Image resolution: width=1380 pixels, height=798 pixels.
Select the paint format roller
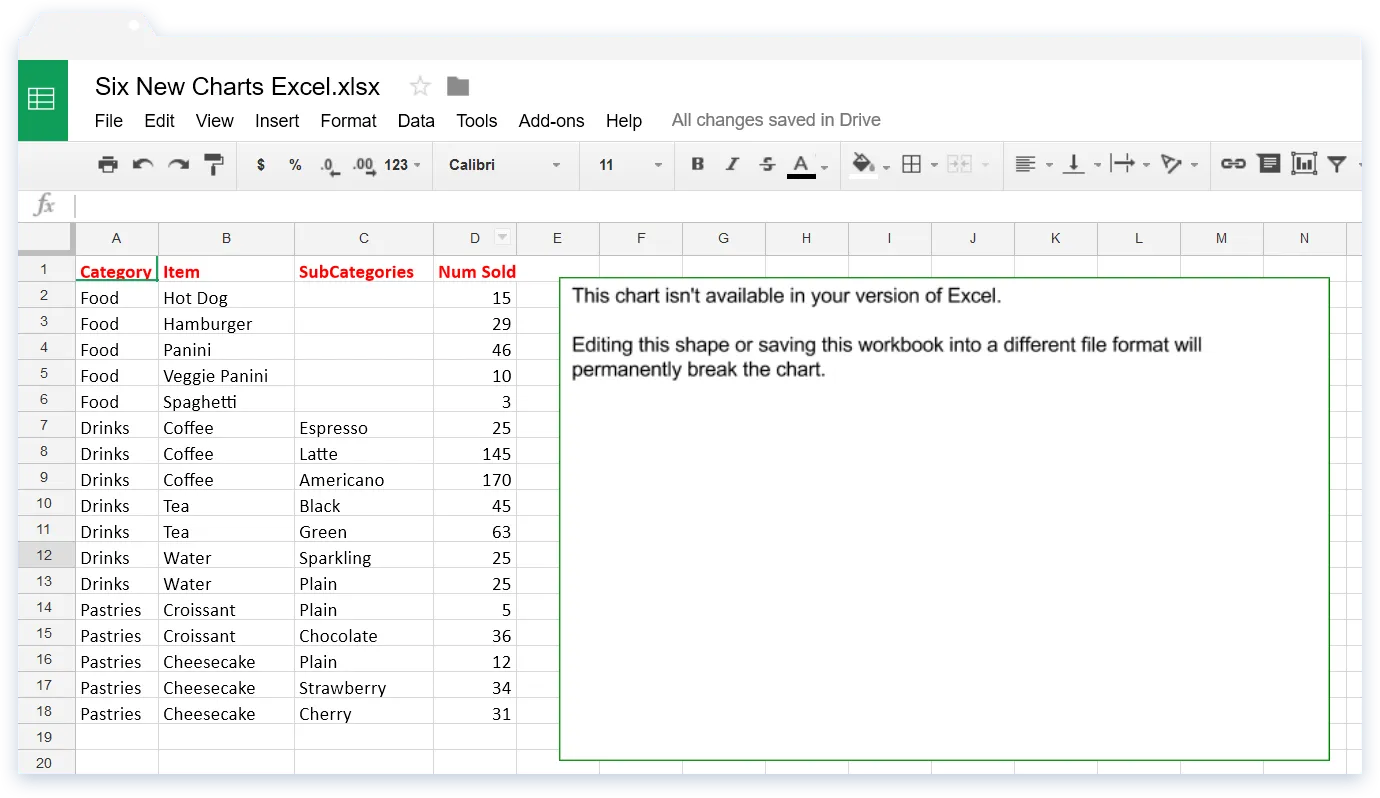pyautogui.click(x=213, y=165)
